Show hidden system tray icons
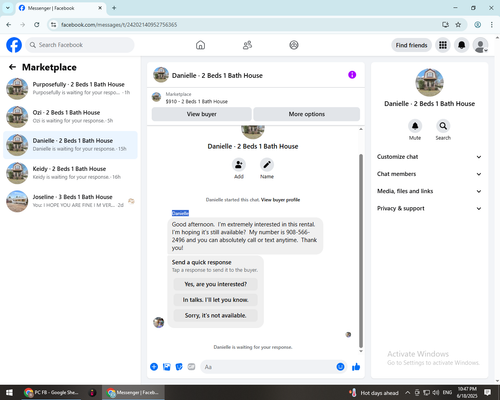The height and width of the screenshot is (400, 500). click(407, 392)
